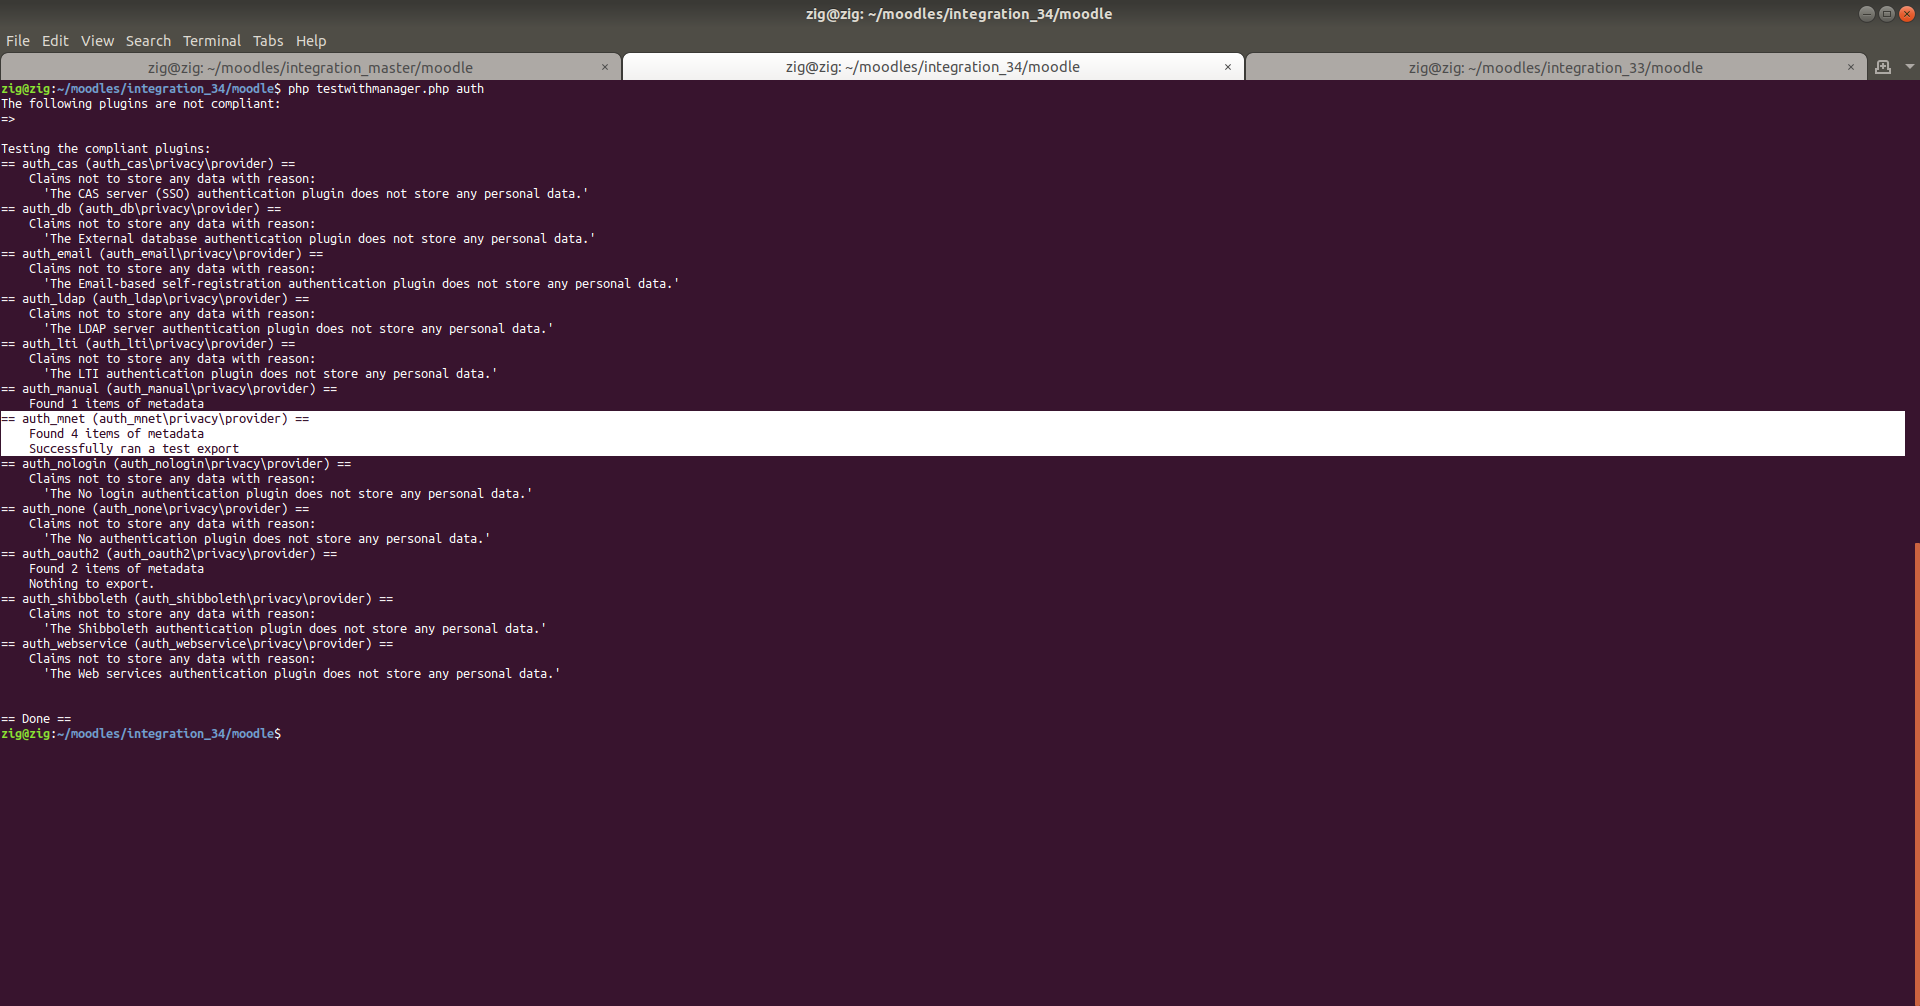Viewport: 1920px width, 1006px height.
Task: Click the terminal vertical scrollbar
Action: (x=1916, y=773)
